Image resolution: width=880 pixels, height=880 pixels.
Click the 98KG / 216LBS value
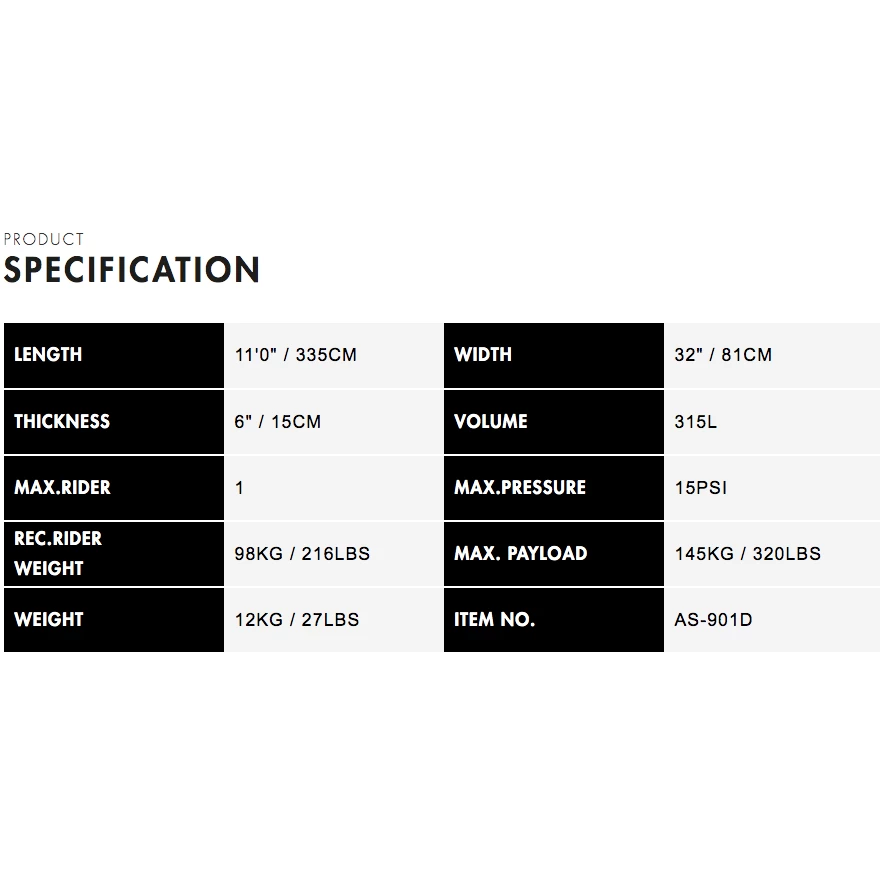[302, 553]
